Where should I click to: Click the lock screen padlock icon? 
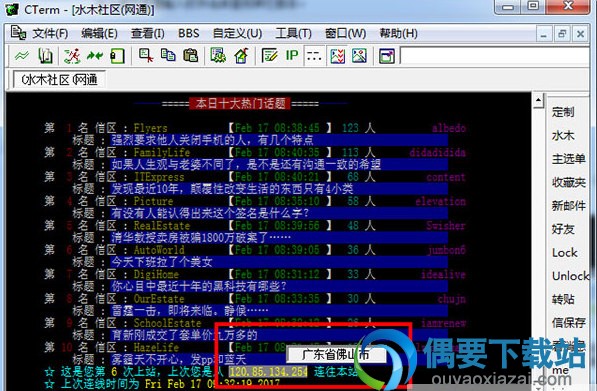(x=117, y=56)
